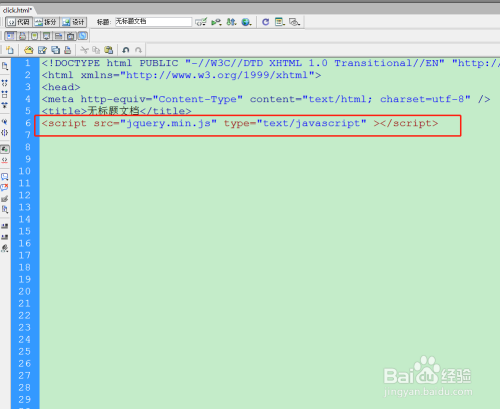
Task: Open a file with the folder icon
Action: pyautogui.click(x=29, y=50)
